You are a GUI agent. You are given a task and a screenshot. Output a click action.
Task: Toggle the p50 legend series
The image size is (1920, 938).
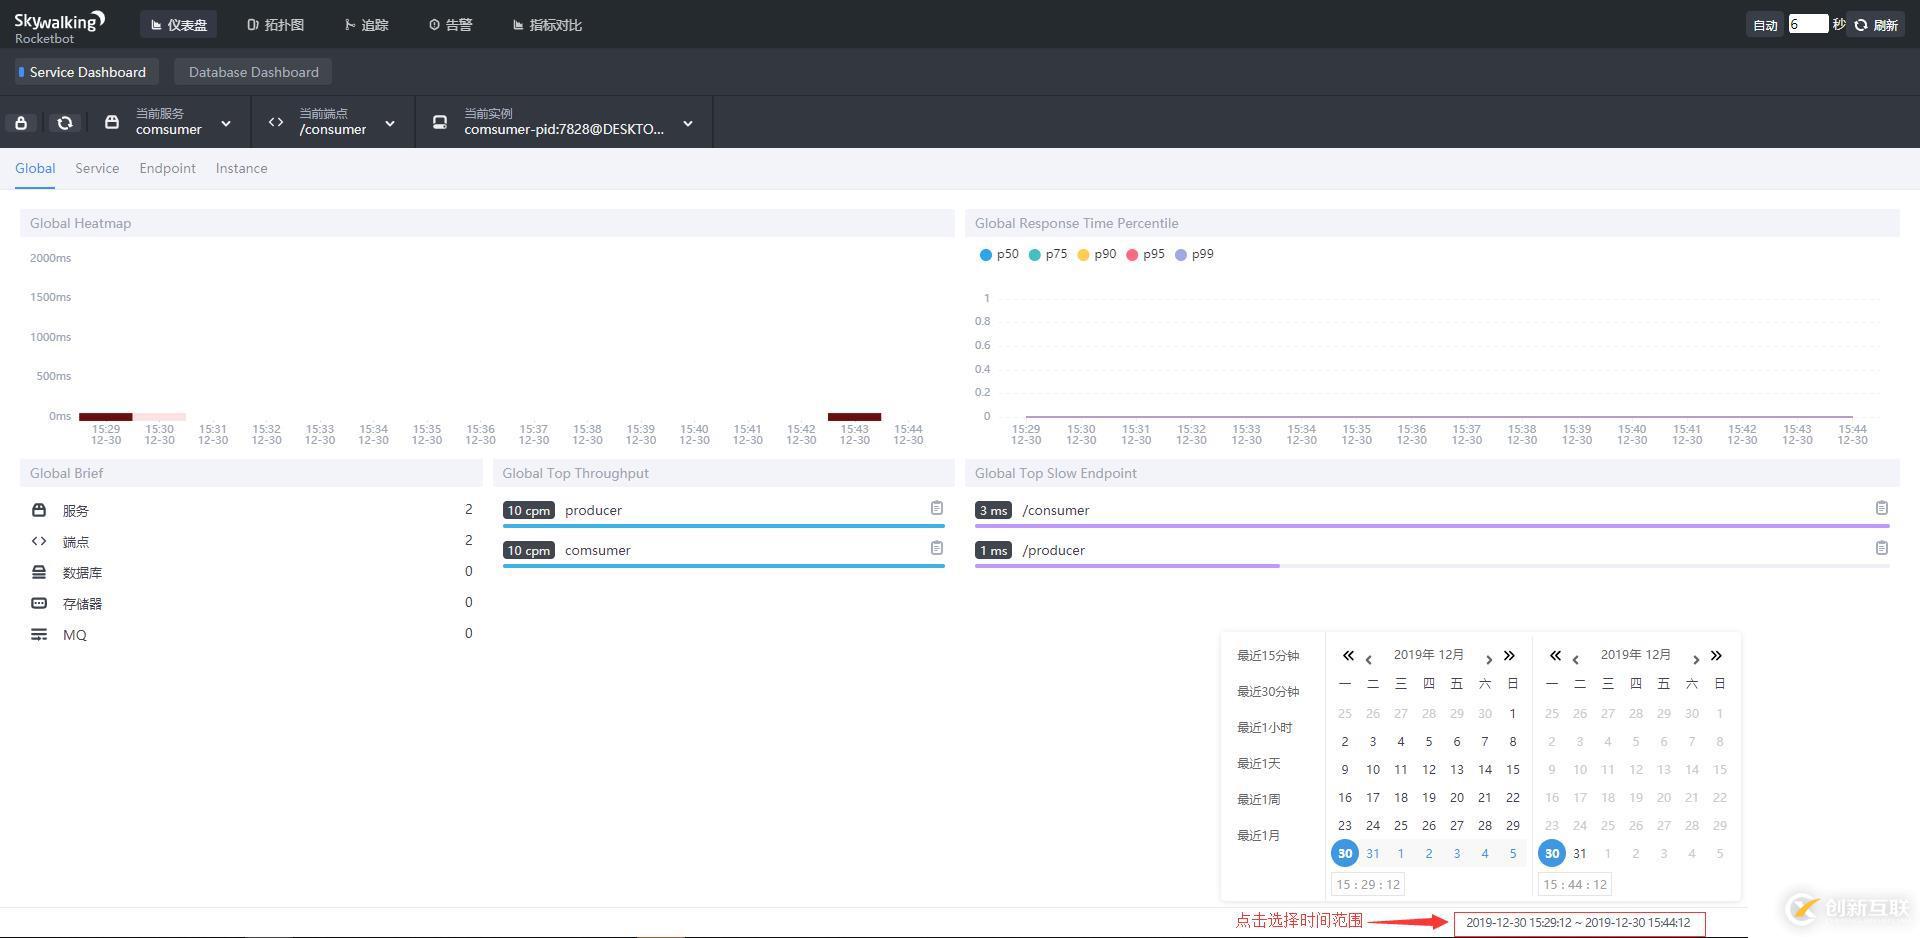tap(999, 254)
